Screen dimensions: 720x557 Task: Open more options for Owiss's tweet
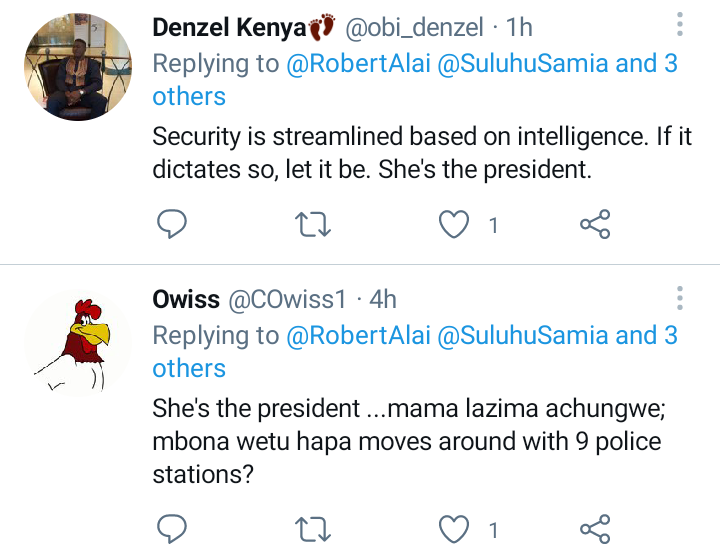680,298
